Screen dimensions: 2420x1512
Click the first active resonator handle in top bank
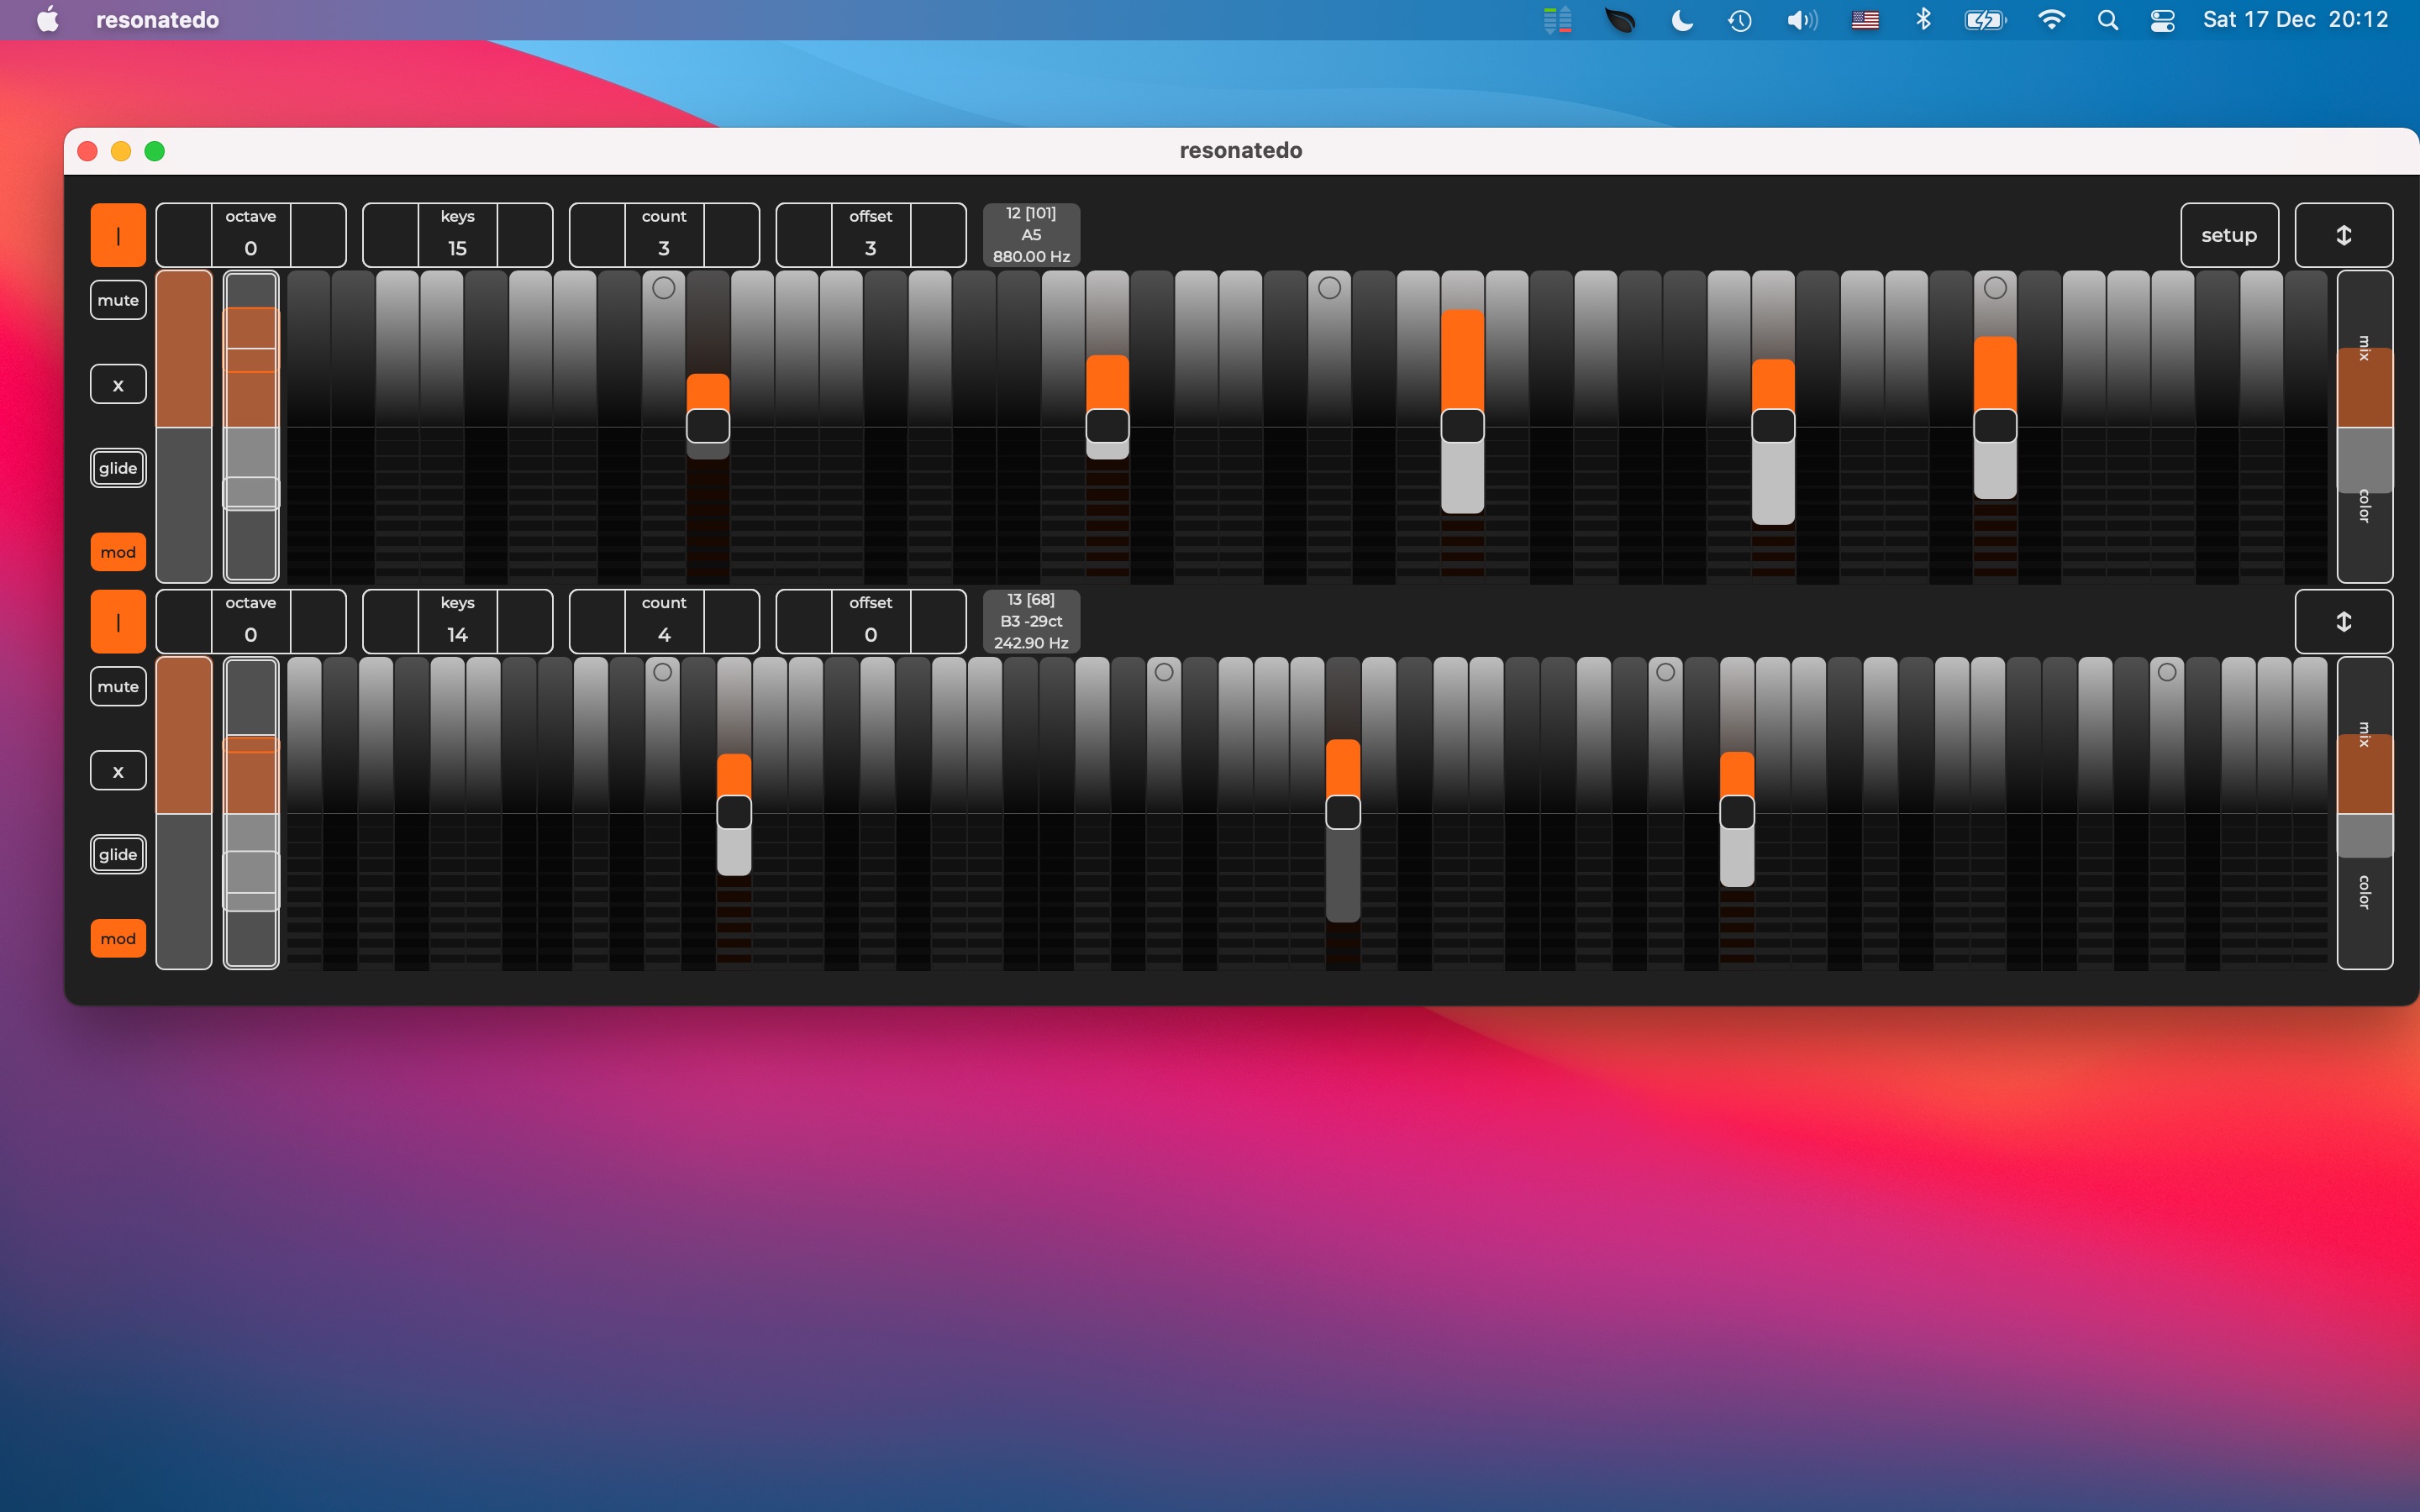pyautogui.click(x=708, y=426)
